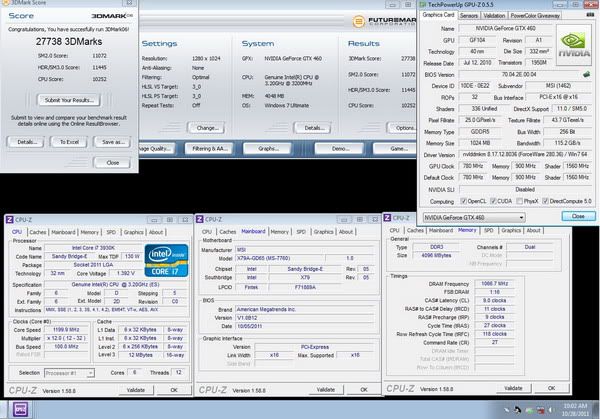
Task: Click Change under 3DMark Settings
Action: (207, 128)
